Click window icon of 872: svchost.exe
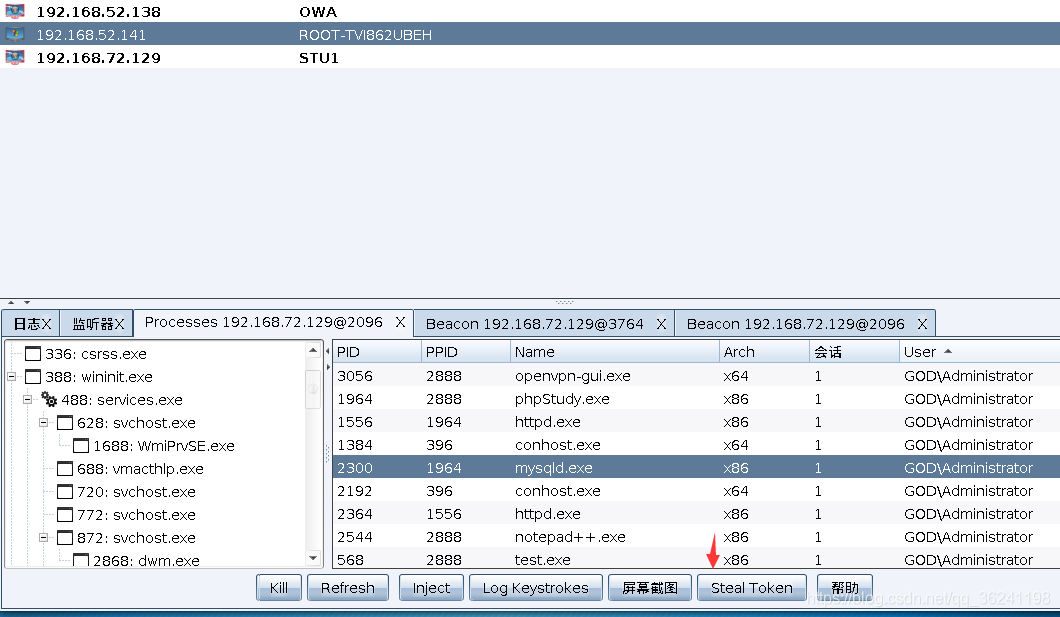Screen dimensions: 1060x617 pos(64,537)
